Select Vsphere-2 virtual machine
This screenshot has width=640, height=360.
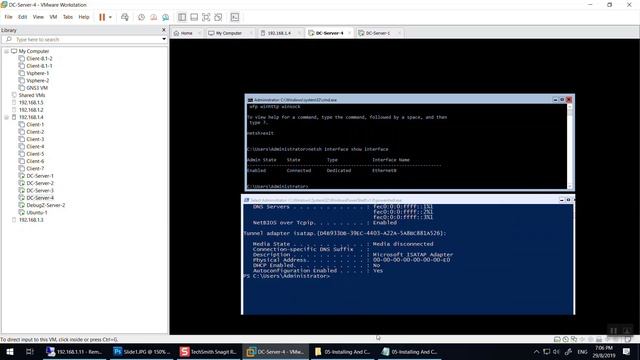pyautogui.click(x=38, y=80)
